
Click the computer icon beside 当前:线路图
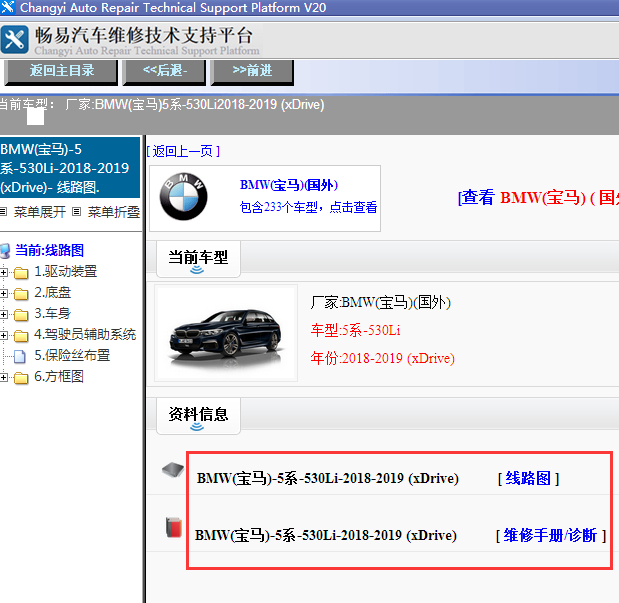[5, 250]
